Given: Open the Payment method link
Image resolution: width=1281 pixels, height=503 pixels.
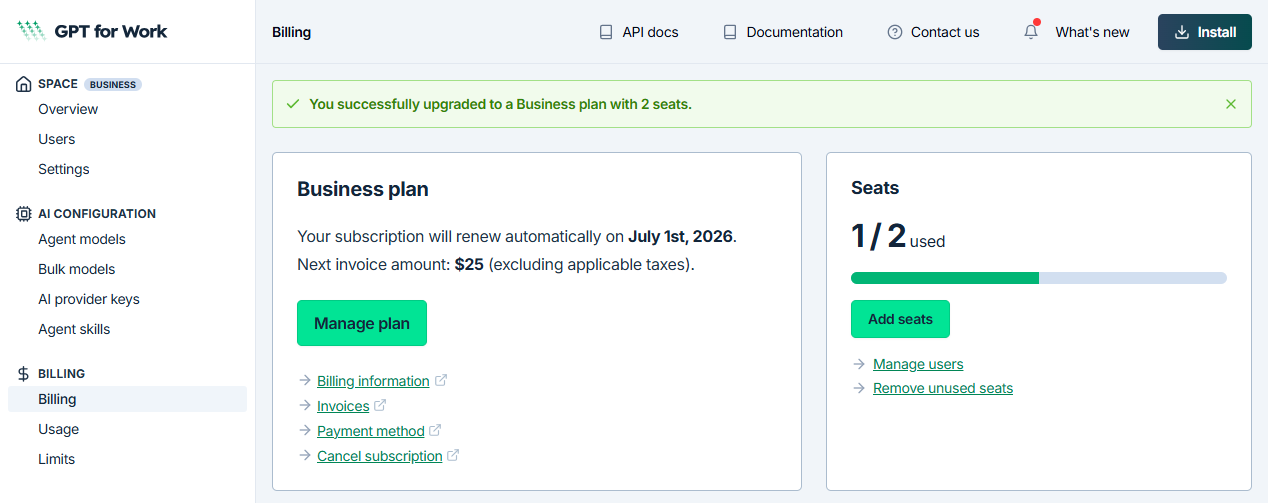Looking at the screenshot, I should (371, 431).
